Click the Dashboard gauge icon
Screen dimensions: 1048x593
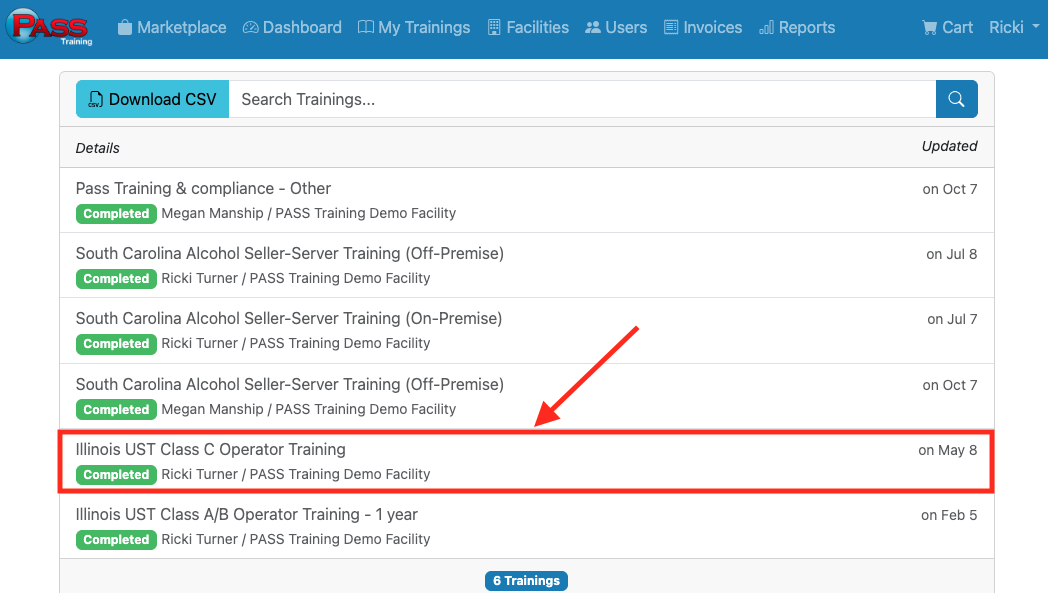click(x=251, y=27)
